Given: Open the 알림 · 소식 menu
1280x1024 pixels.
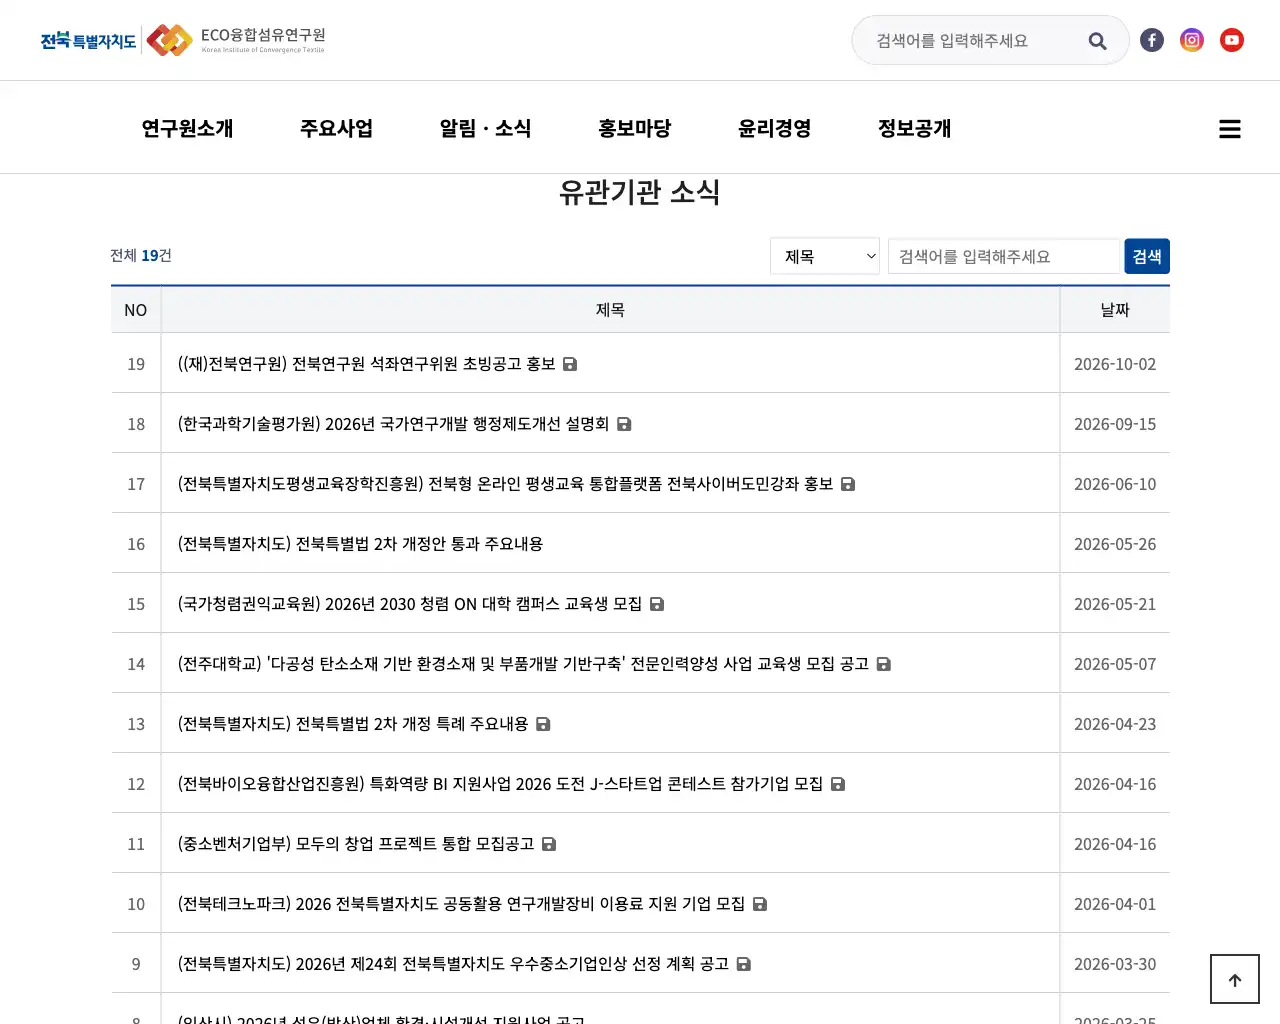Looking at the screenshot, I should pyautogui.click(x=485, y=128).
